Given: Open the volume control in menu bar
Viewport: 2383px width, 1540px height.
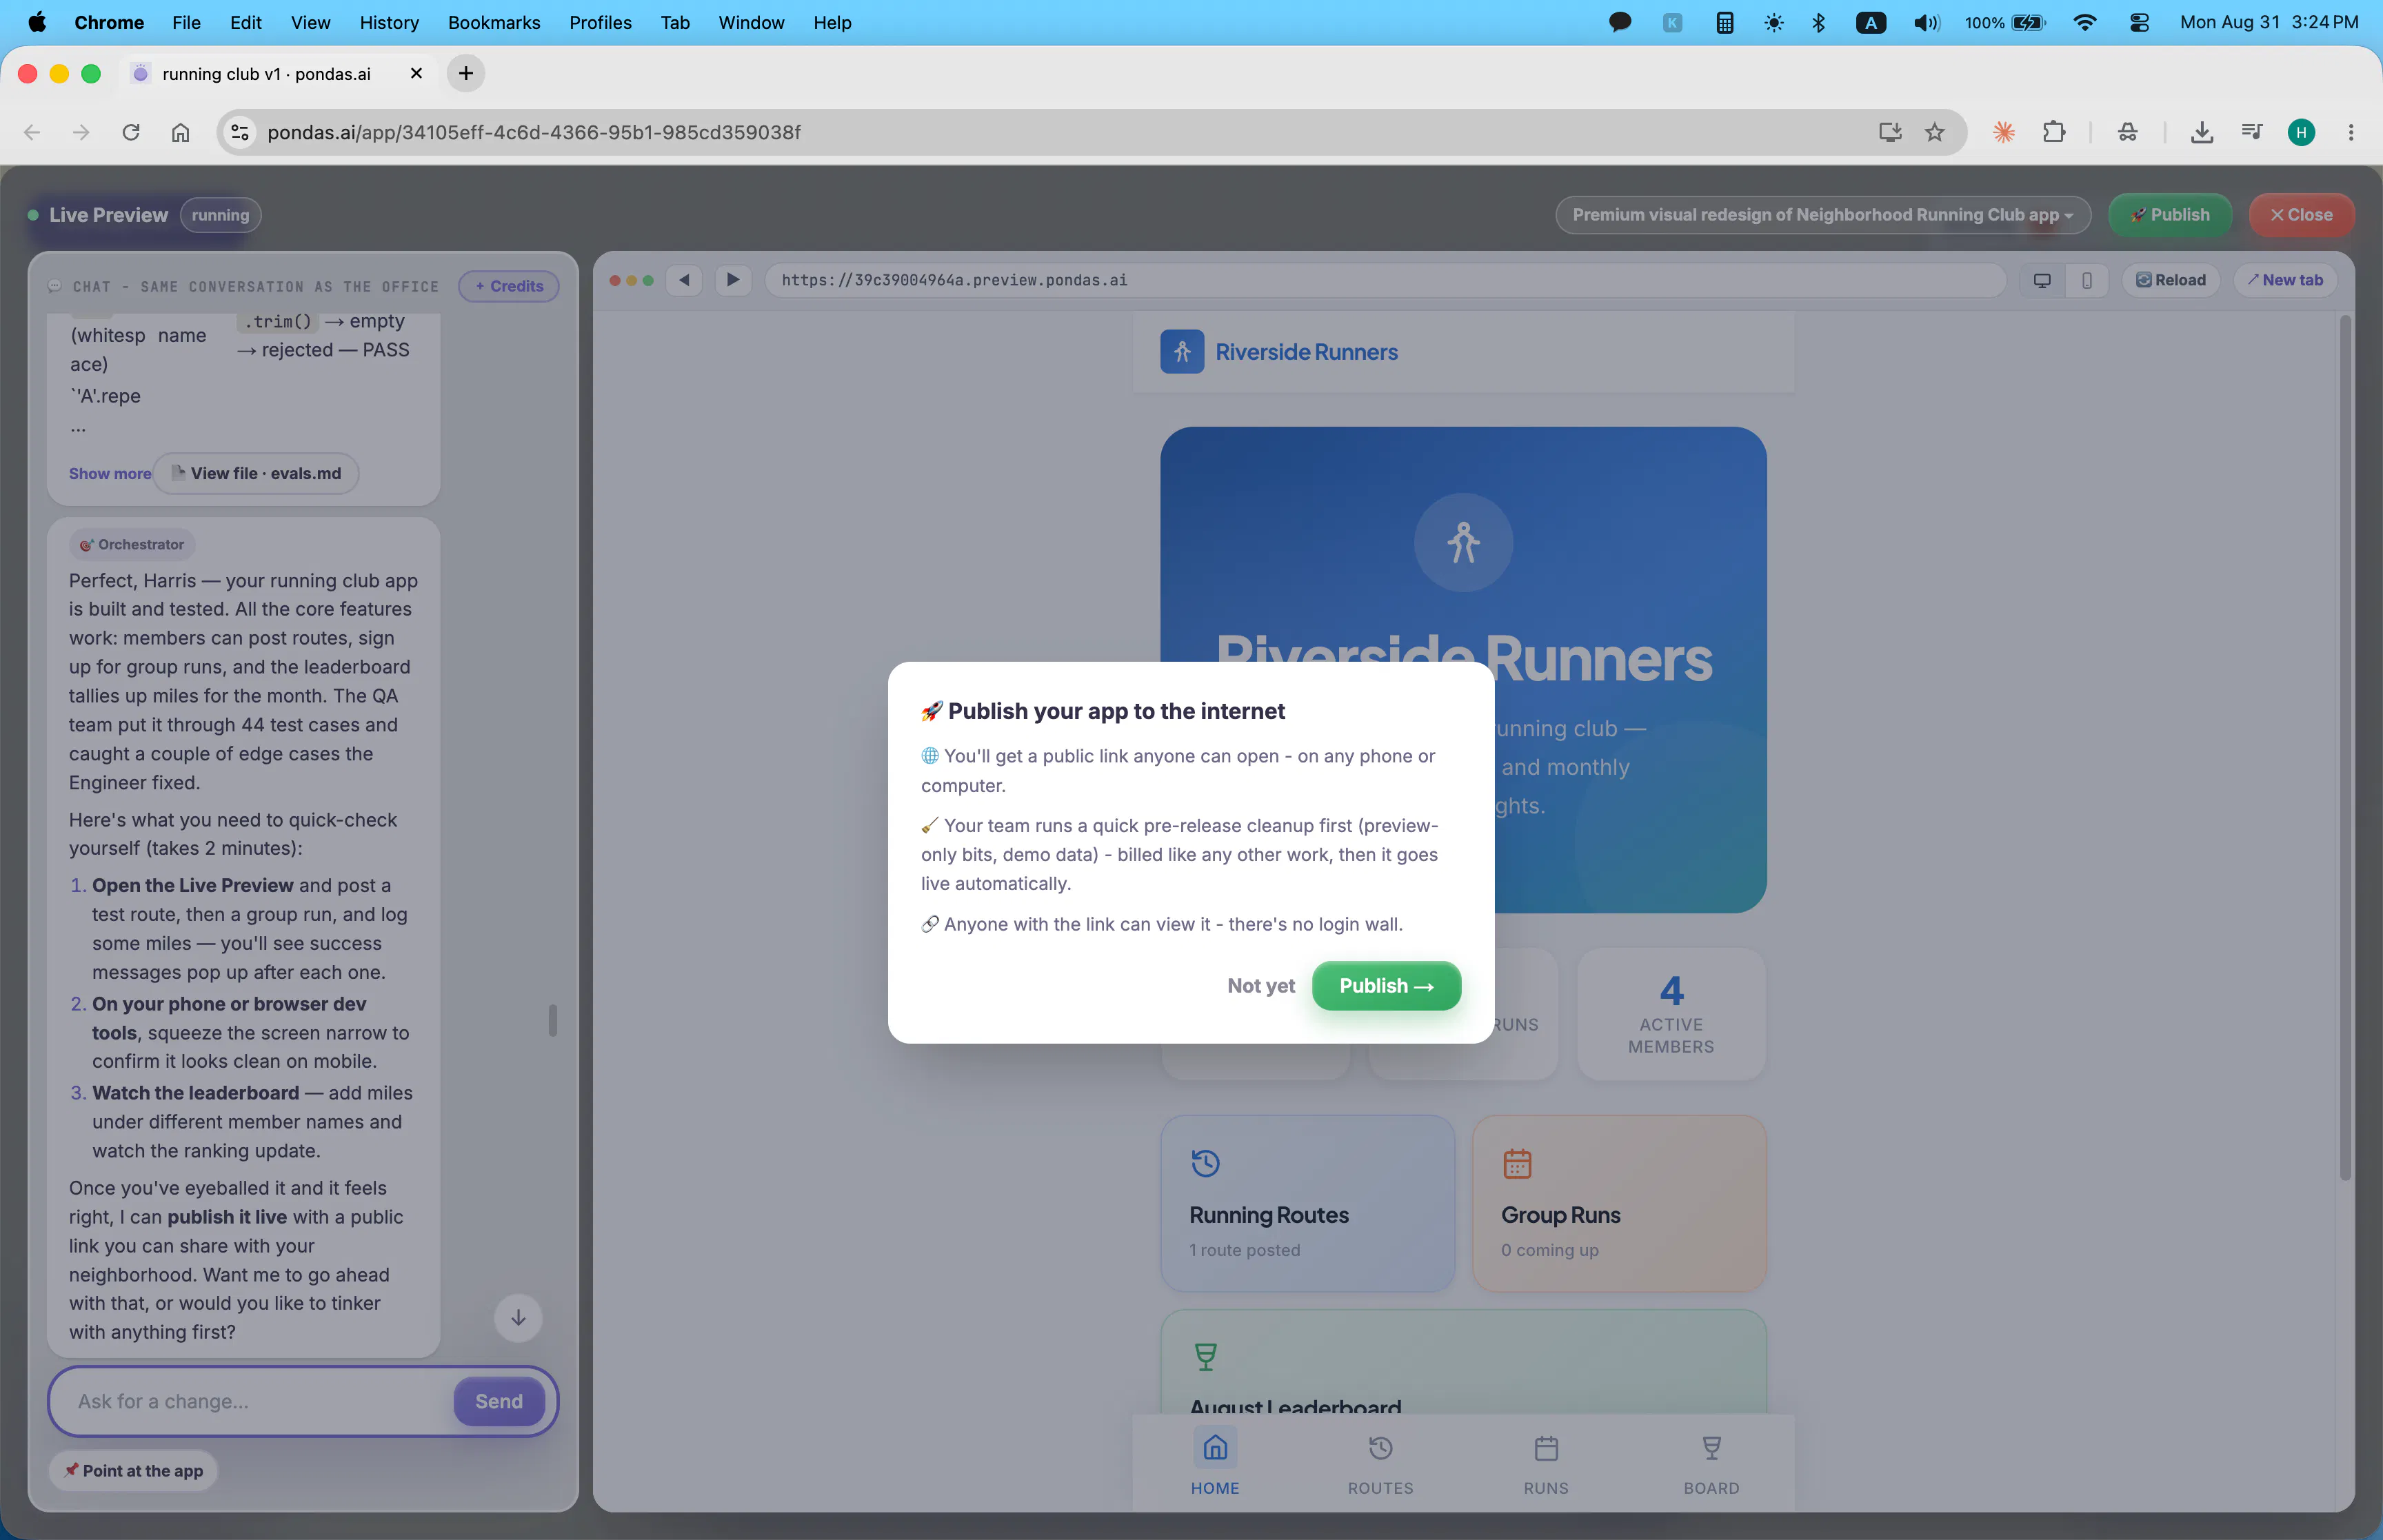Looking at the screenshot, I should [x=1926, y=22].
